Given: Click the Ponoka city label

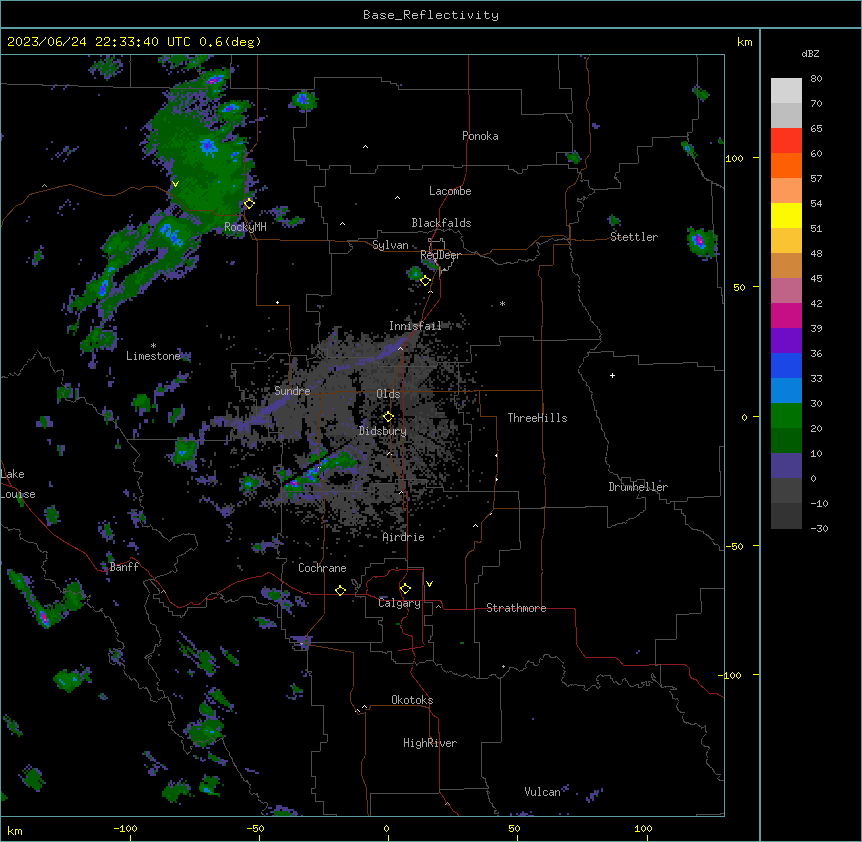Looking at the screenshot, I should pos(480,136).
